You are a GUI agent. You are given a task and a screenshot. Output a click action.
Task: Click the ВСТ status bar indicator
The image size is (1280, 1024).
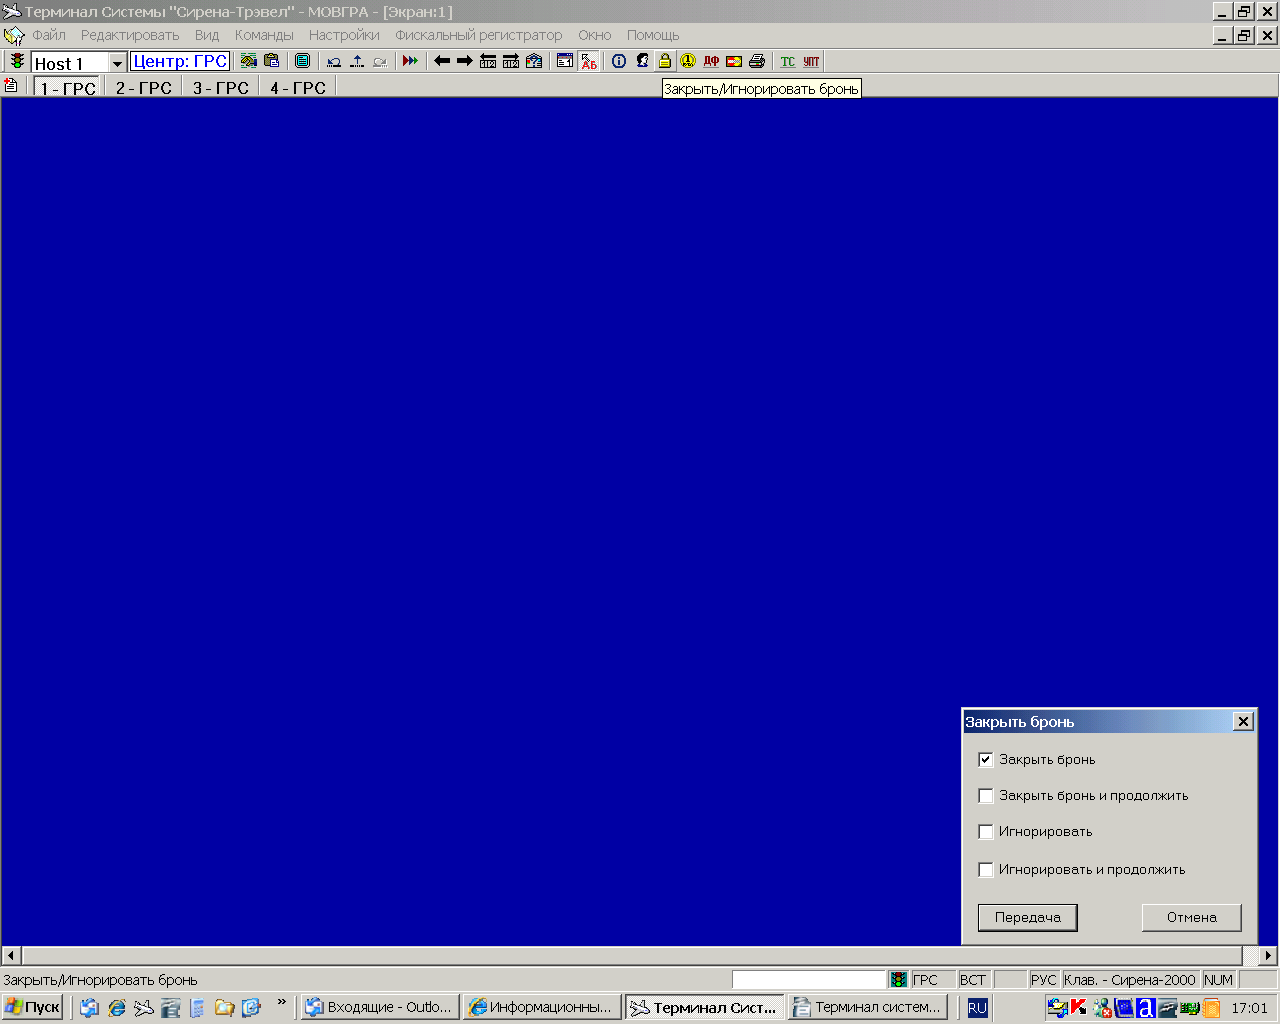pos(973,980)
